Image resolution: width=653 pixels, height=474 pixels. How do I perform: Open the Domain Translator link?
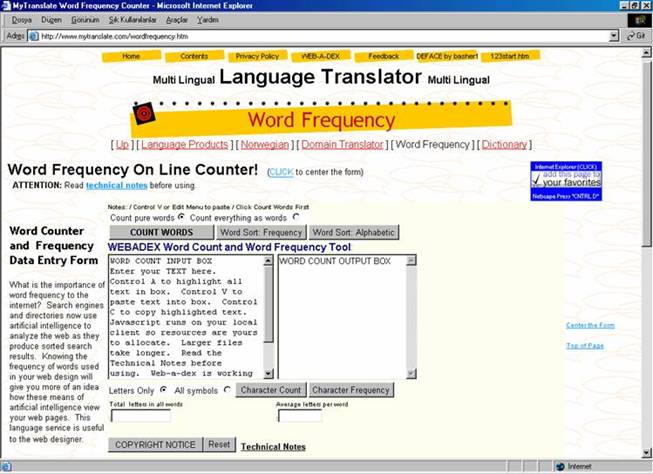(x=342, y=145)
